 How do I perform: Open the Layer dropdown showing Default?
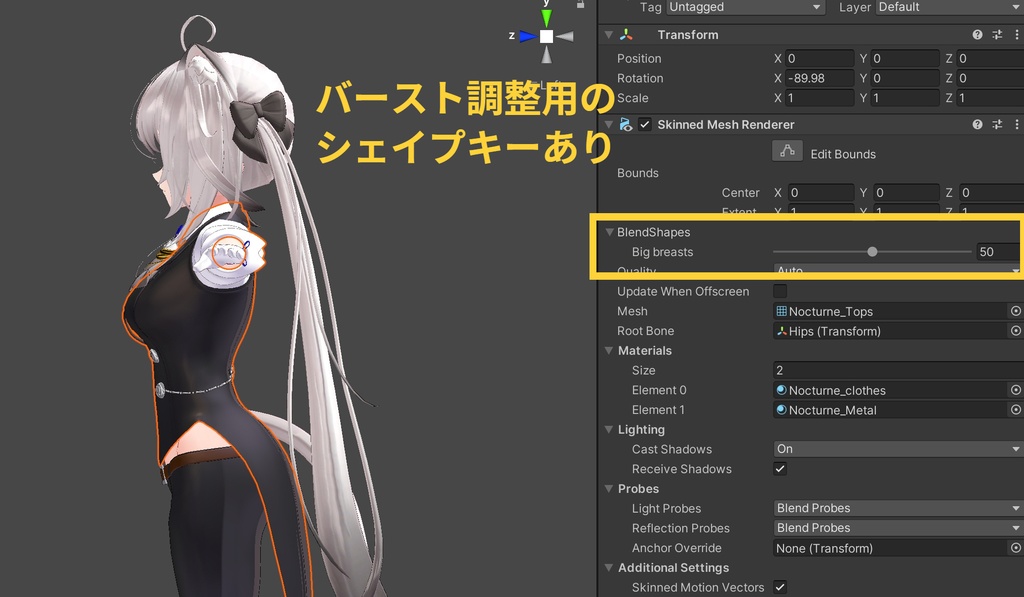coord(950,7)
